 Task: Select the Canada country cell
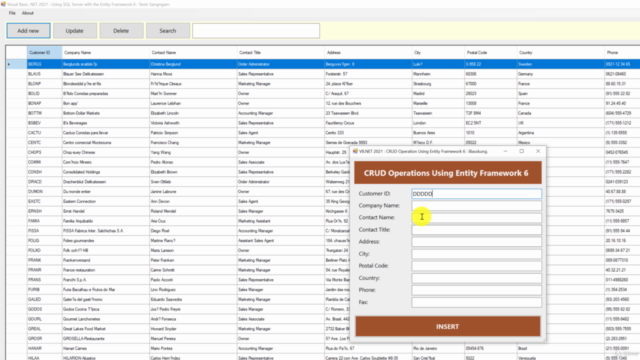560,113
